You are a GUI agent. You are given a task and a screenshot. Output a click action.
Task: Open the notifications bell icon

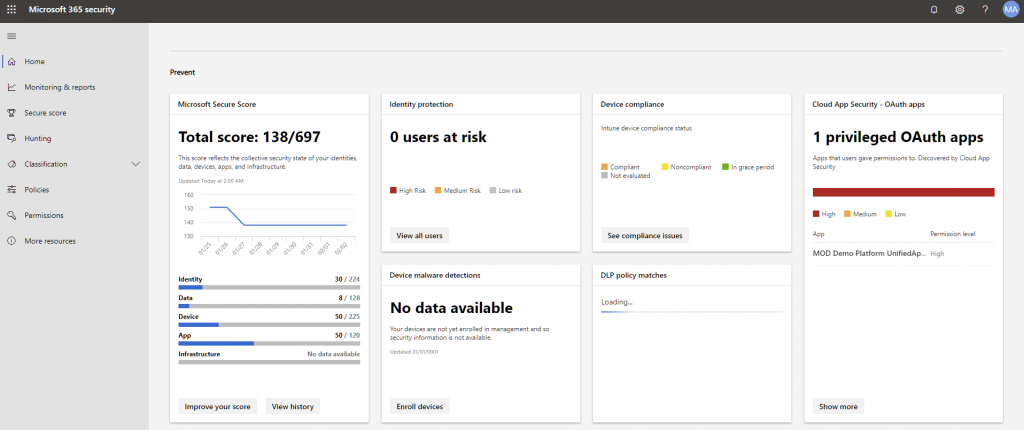point(933,10)
